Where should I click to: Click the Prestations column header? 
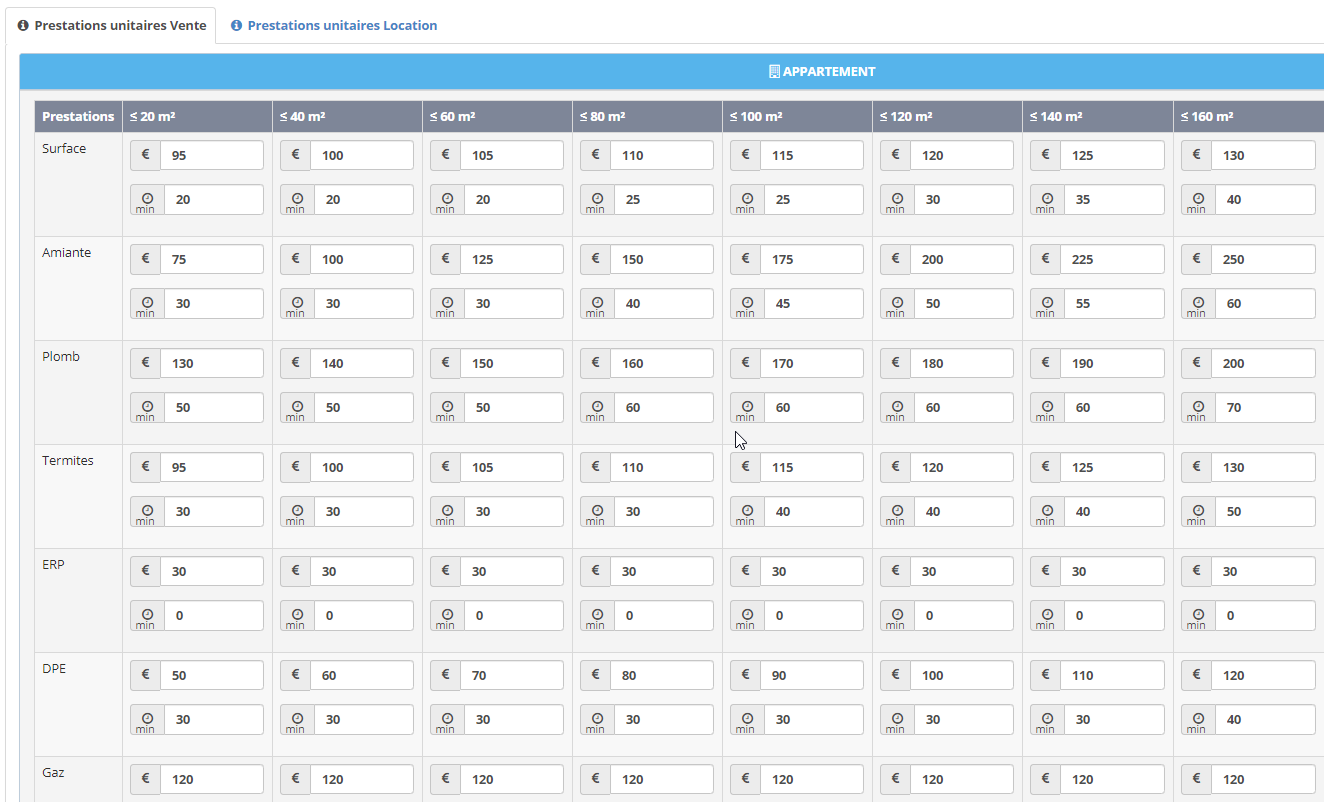[x=78, y=116]
